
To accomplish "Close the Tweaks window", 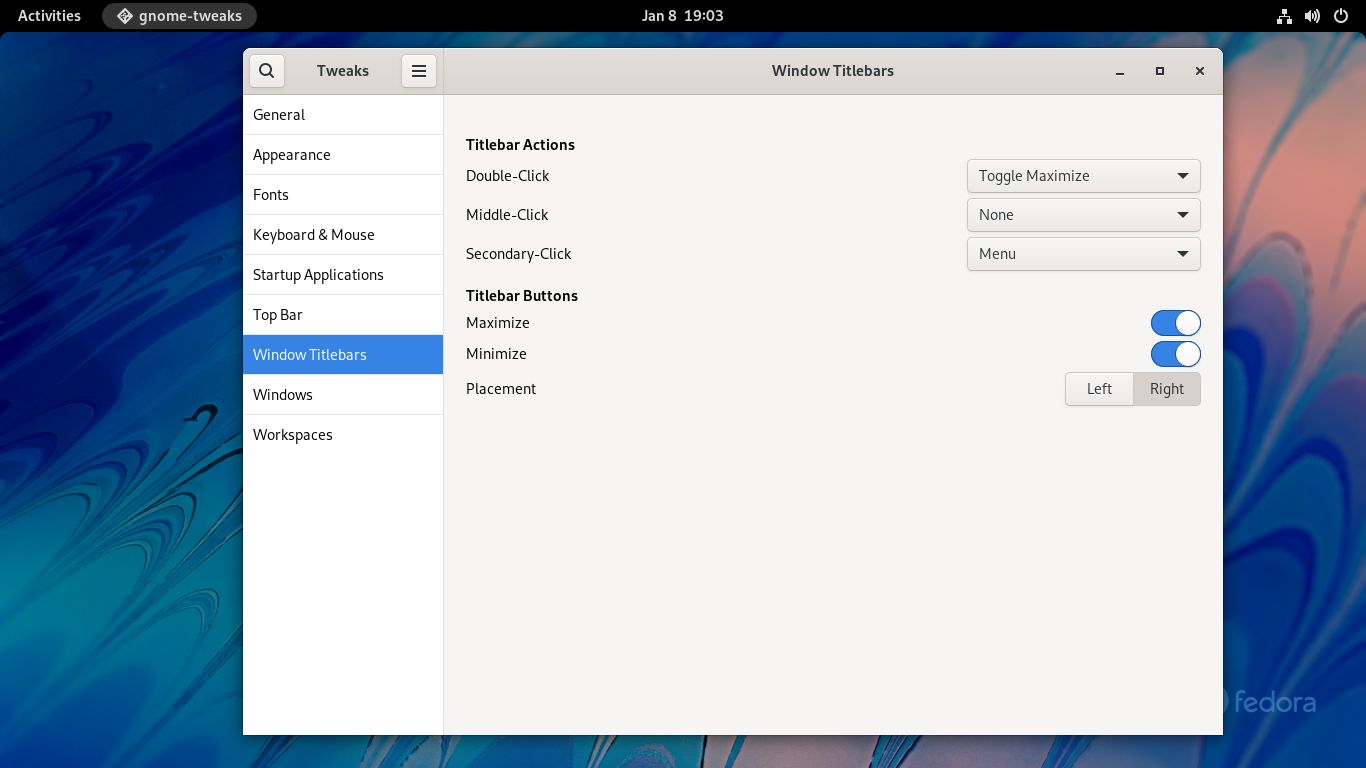I will [x=1200, y=71].
